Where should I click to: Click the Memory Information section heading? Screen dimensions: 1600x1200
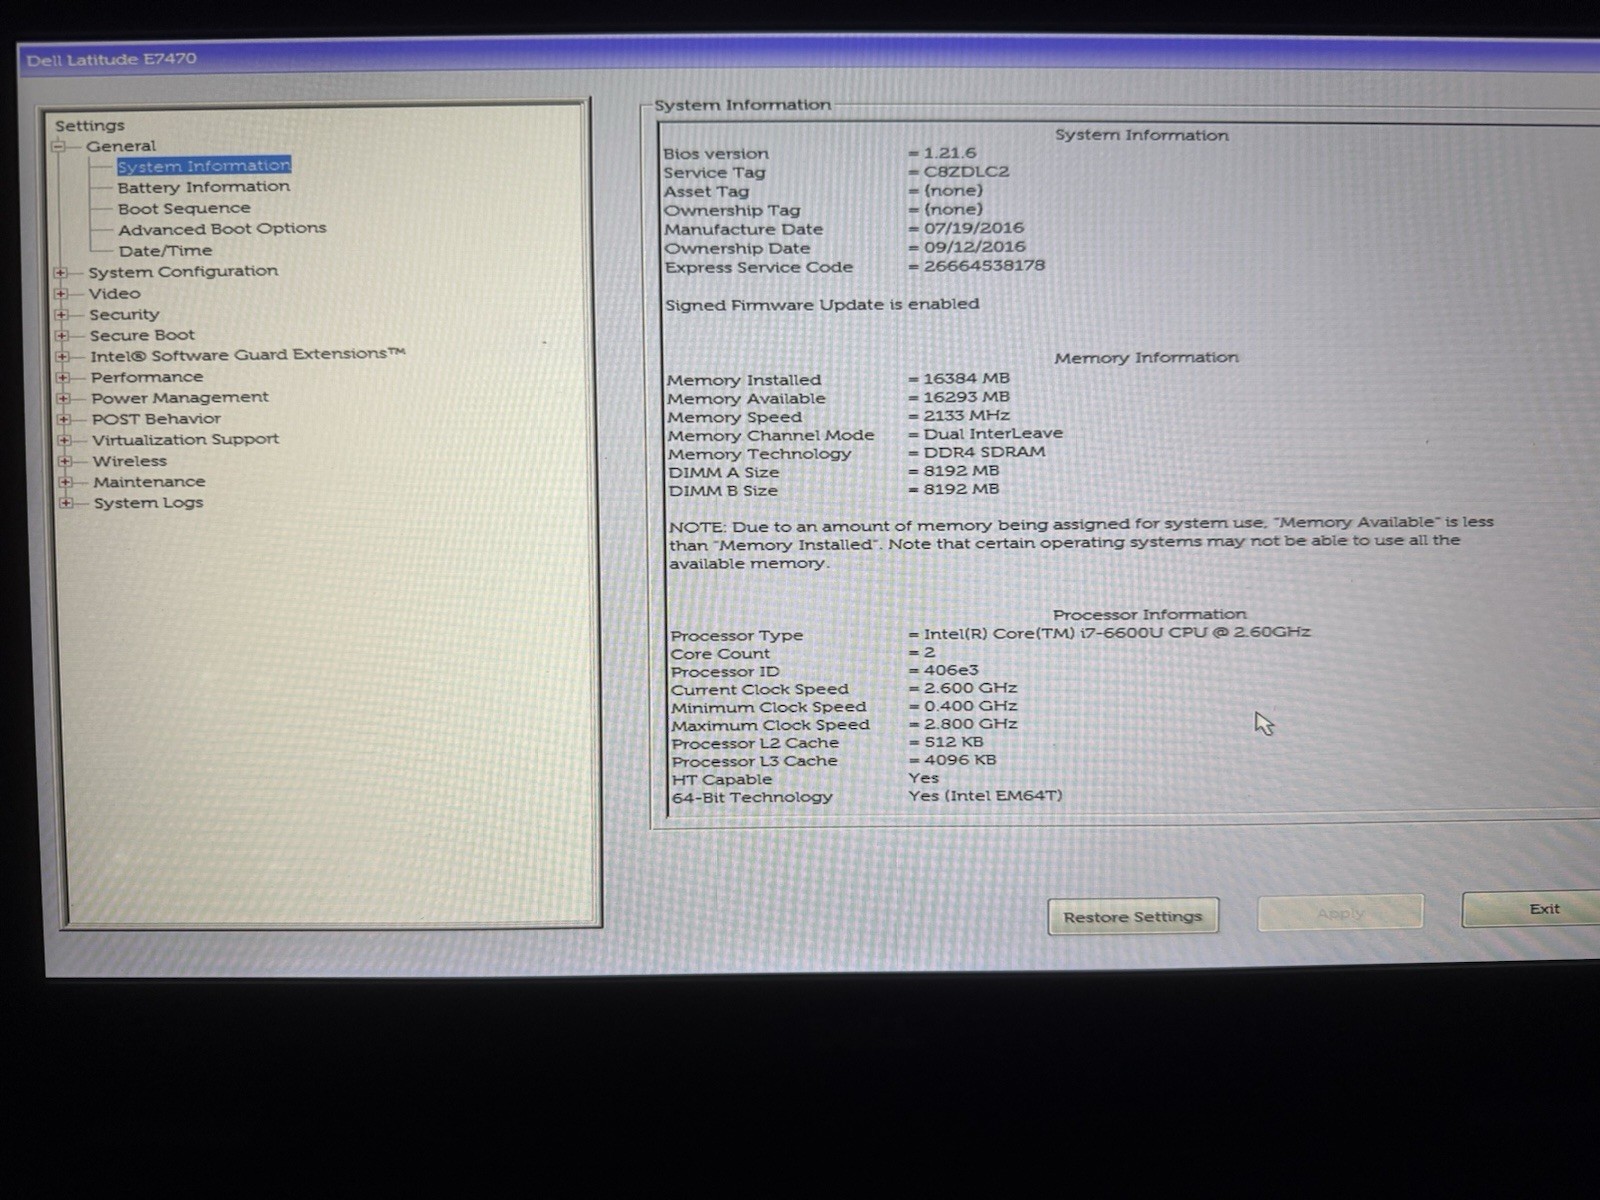(x=1146, y=357)
